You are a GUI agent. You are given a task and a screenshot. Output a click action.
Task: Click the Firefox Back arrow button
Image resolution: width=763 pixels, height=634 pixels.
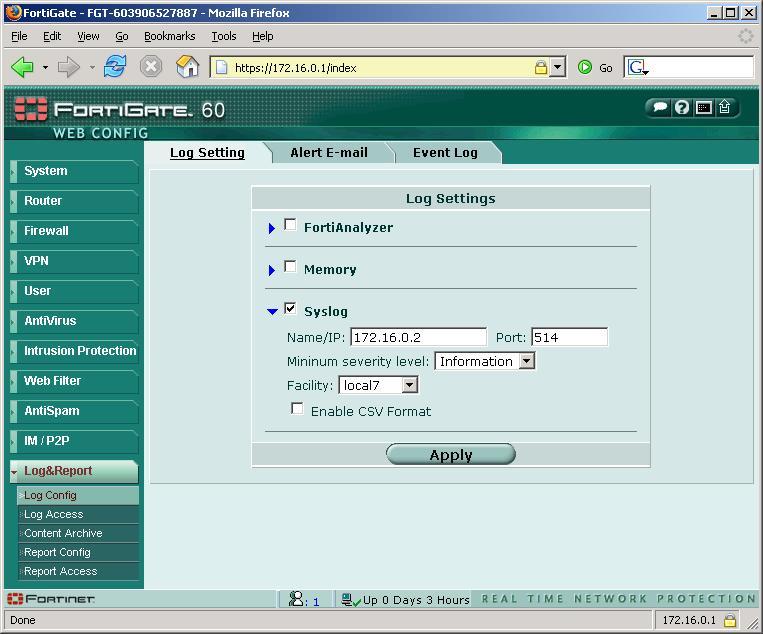tap(22, 67)
